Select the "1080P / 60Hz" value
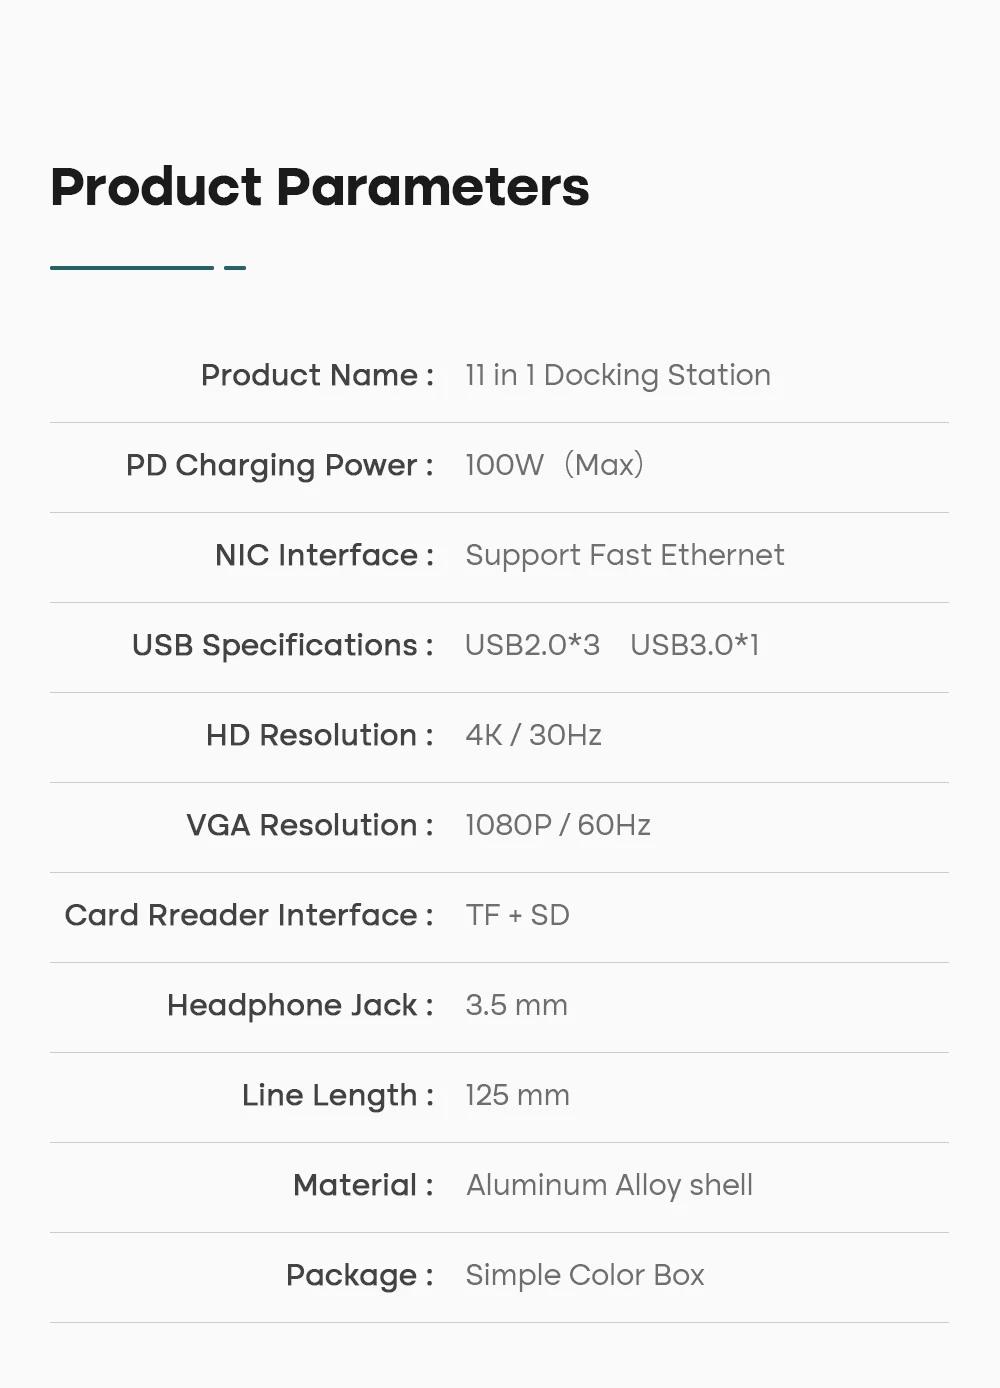Screen dimensions: 1000x1388 click(x=558, y=825)
